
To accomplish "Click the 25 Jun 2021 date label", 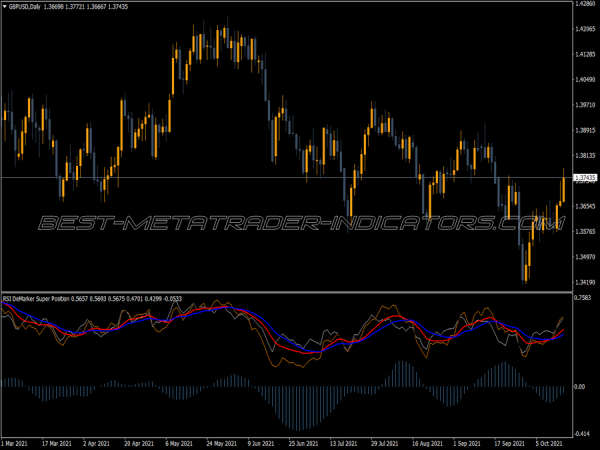I will [303, 444].
